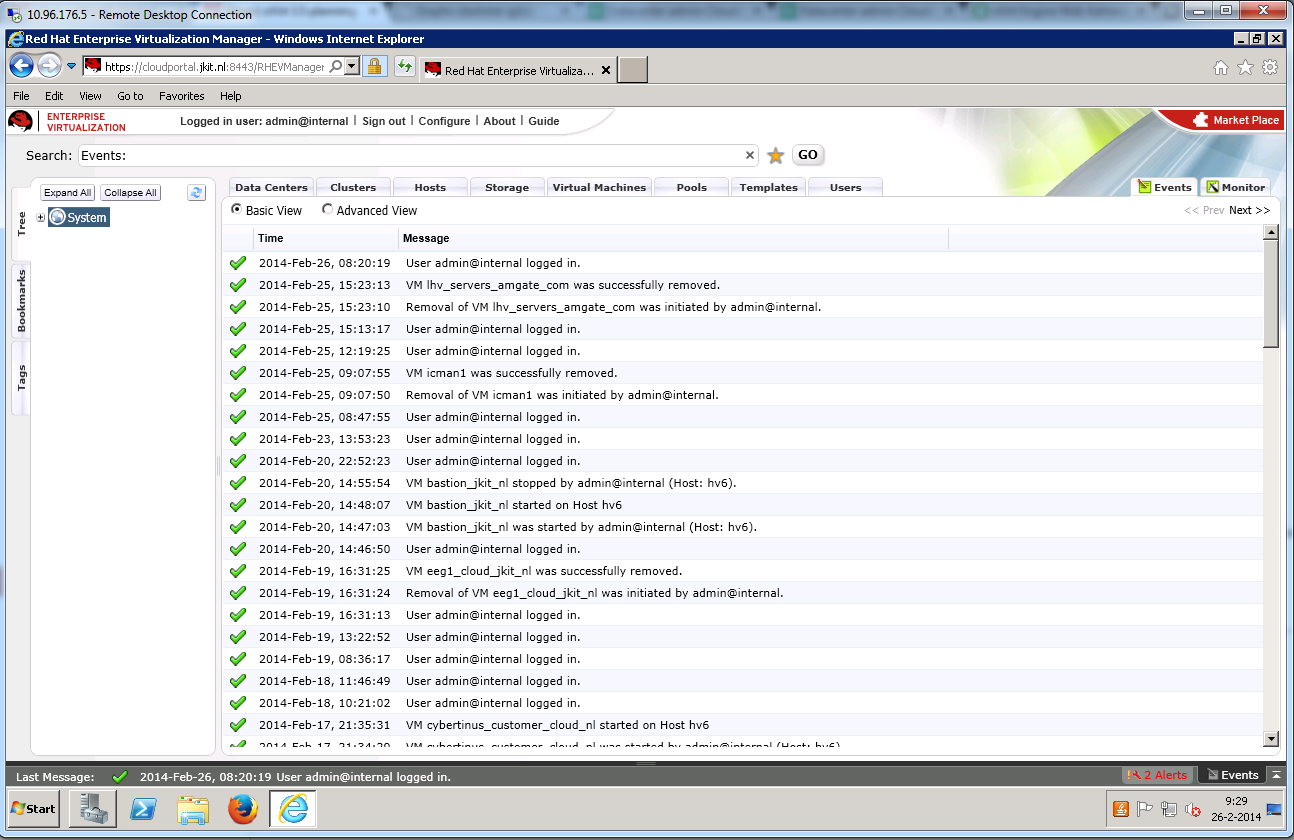Viewport: 1294px width, 840px height.
Task: Clear the search field with X icon
Action: (x=750, y=155)
